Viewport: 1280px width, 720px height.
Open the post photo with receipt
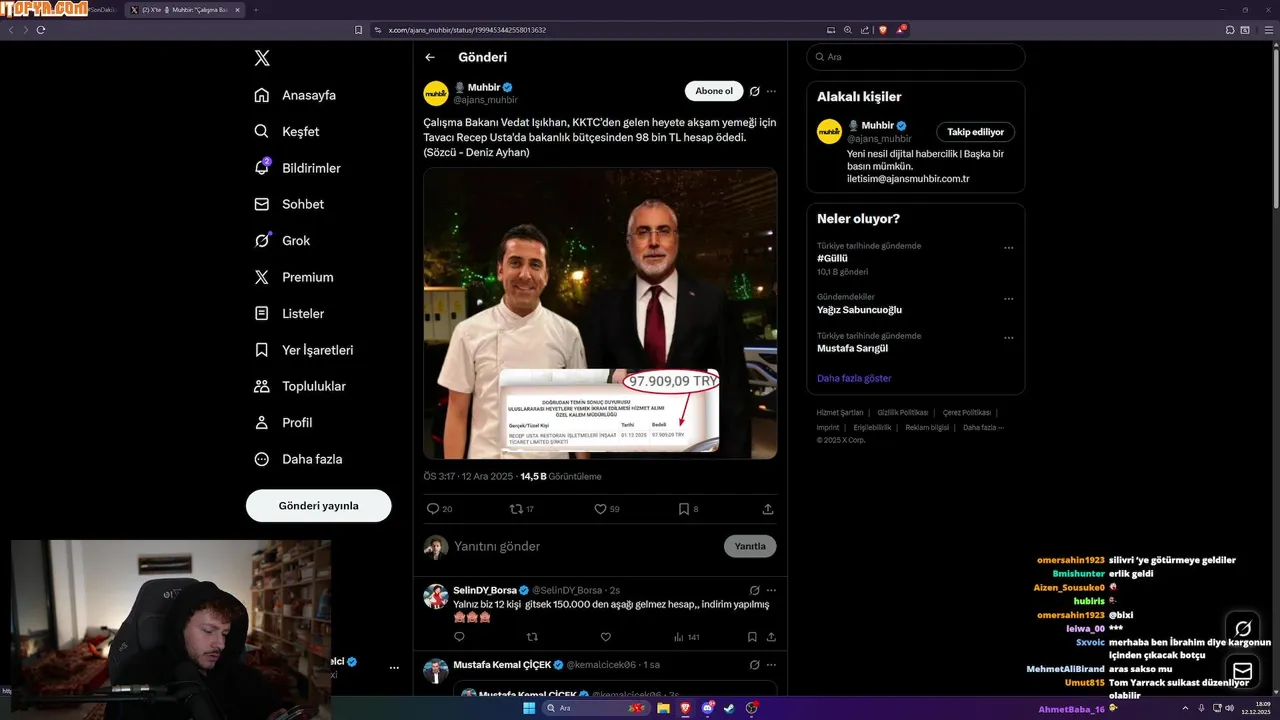point(600,313)
